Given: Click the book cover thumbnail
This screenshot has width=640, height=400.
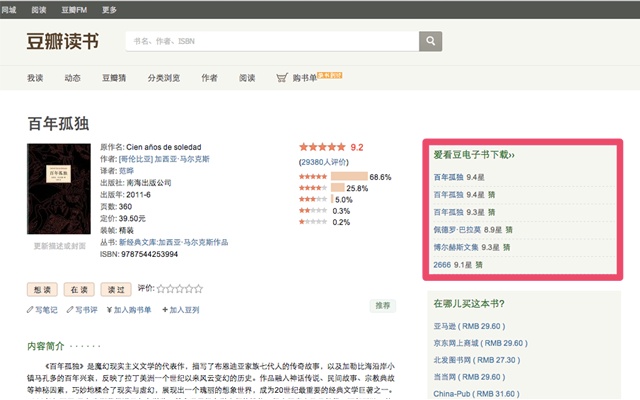Looking at the screenshot, I should click(x=59, y=189).
